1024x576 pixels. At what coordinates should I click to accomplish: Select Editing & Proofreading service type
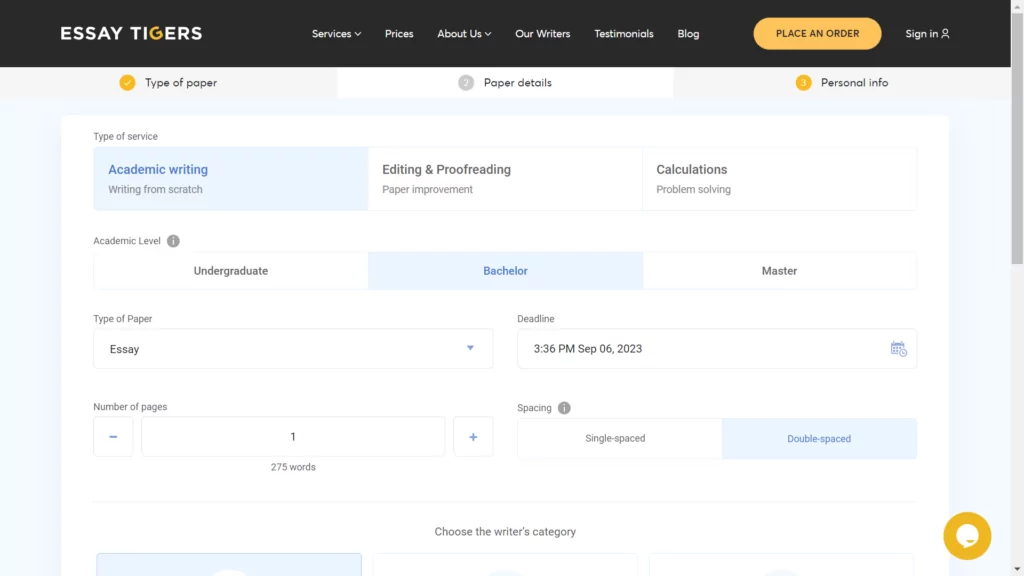click(x=505, y=178)
